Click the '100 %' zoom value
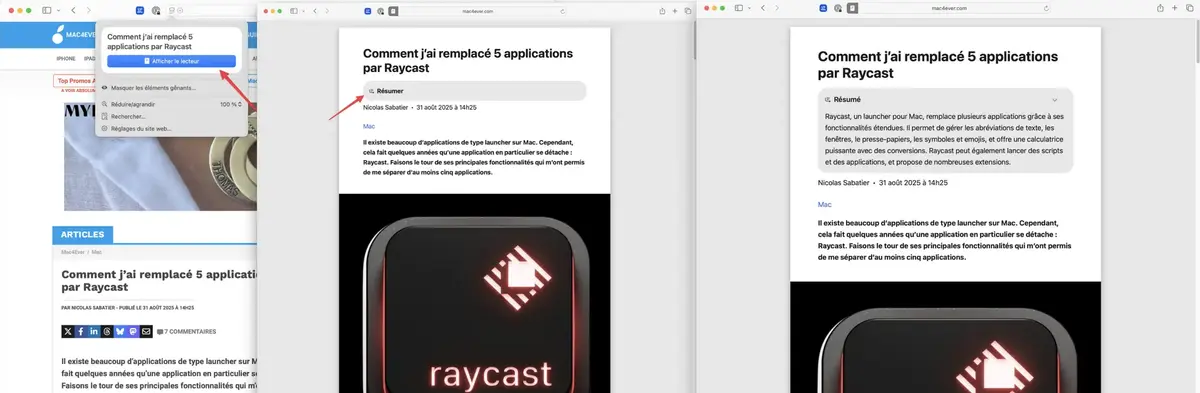The height and width of the screenshot is (393, 1200). (230, 104)
